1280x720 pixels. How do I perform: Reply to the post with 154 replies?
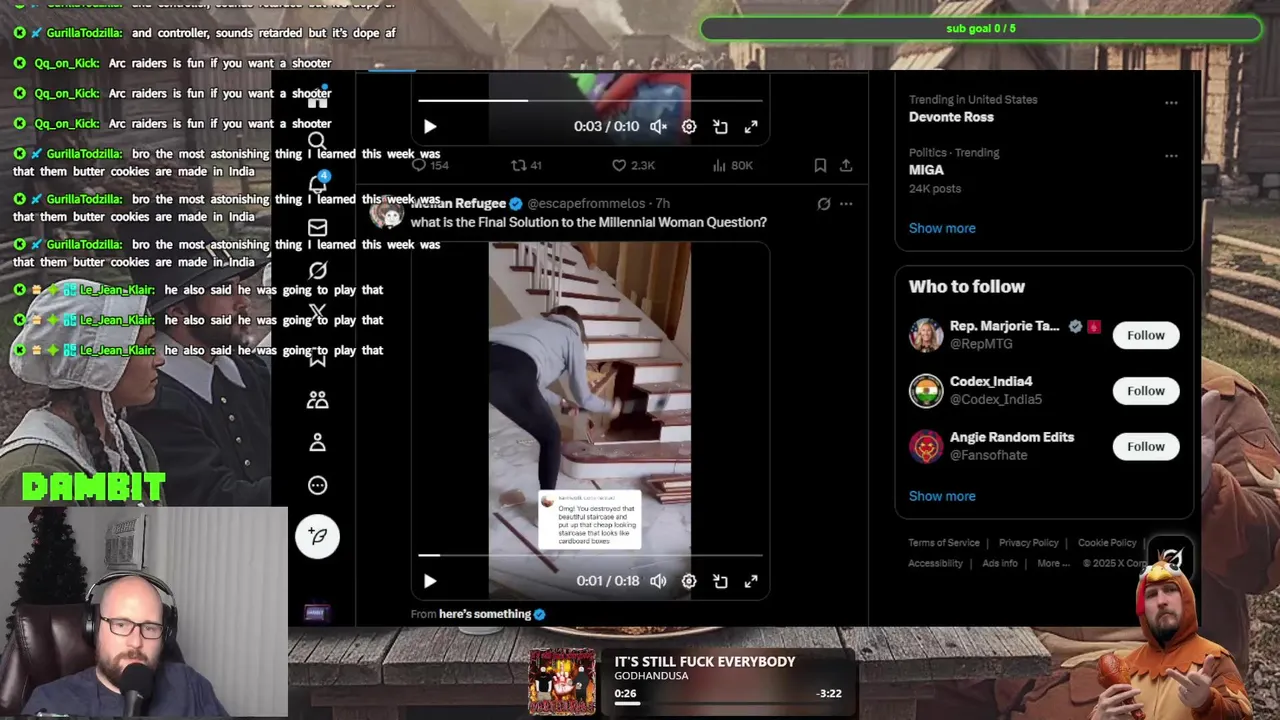point(430,165)
